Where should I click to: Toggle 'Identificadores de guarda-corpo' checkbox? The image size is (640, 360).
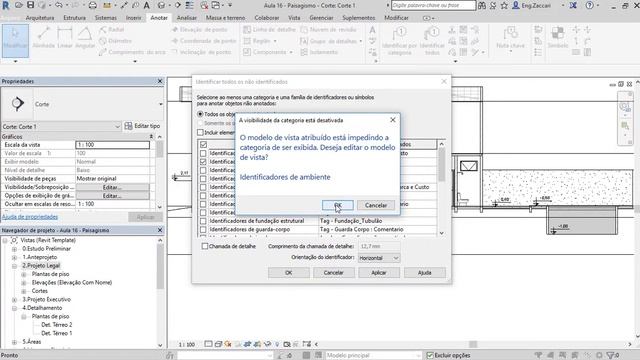pos(203,229)
